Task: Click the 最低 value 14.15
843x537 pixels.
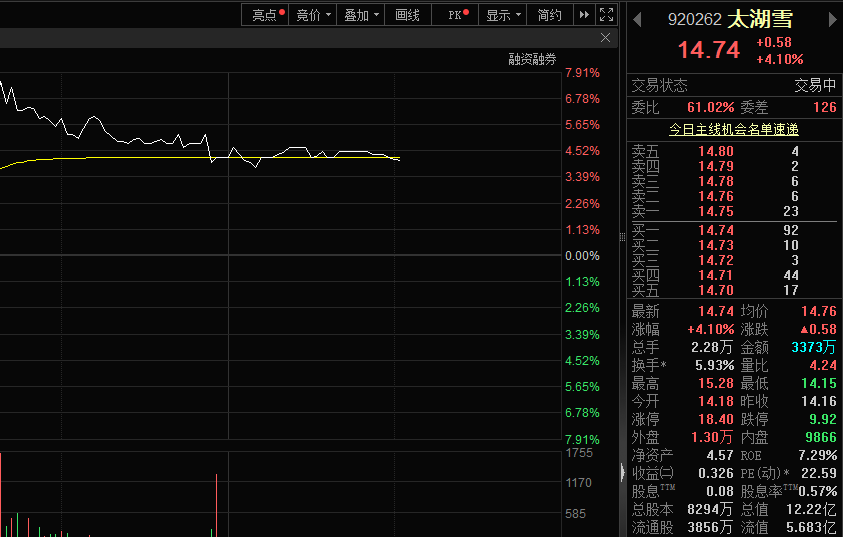Action: click(819, 384)
